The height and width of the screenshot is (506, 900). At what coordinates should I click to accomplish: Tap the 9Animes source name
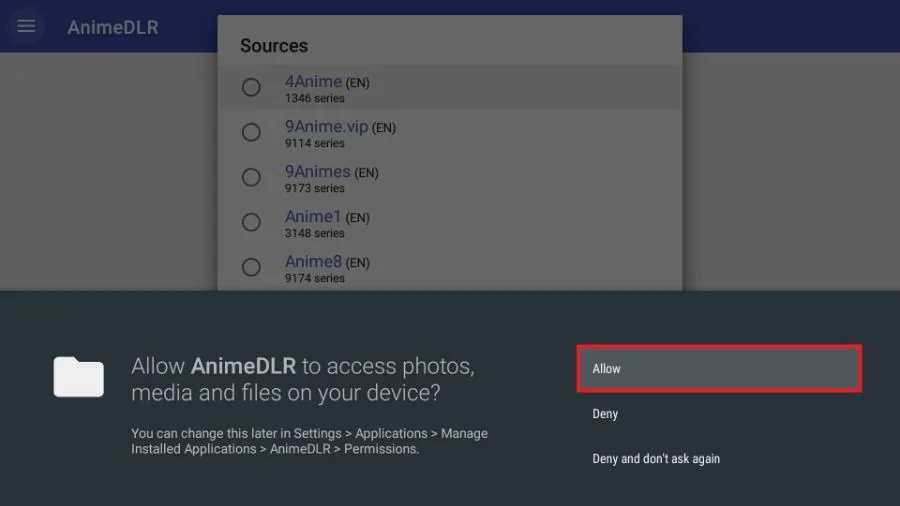tap(317, 172)
